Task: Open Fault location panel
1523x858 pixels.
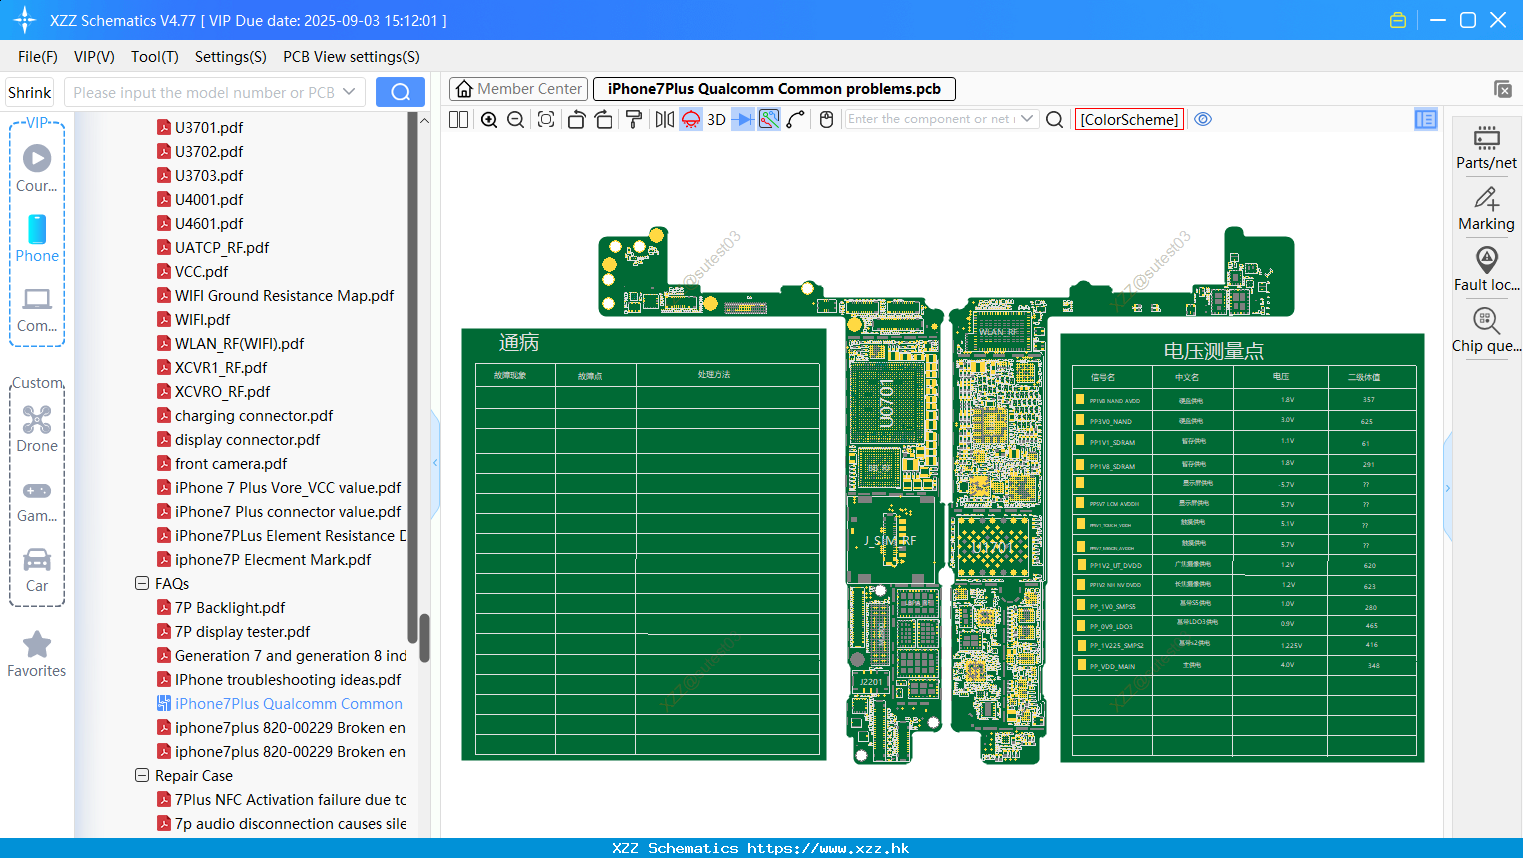Action: 1486,270
